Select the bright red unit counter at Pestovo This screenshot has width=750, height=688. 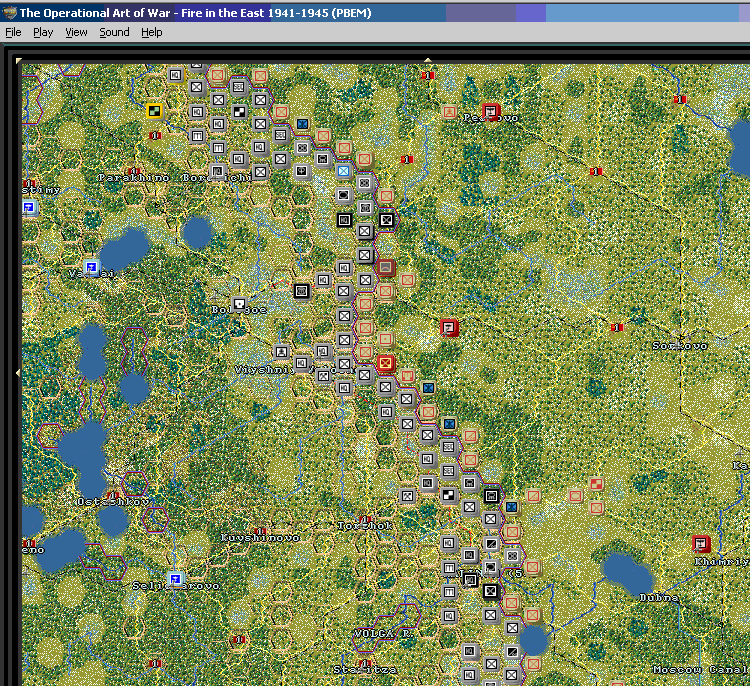[491, 111]
